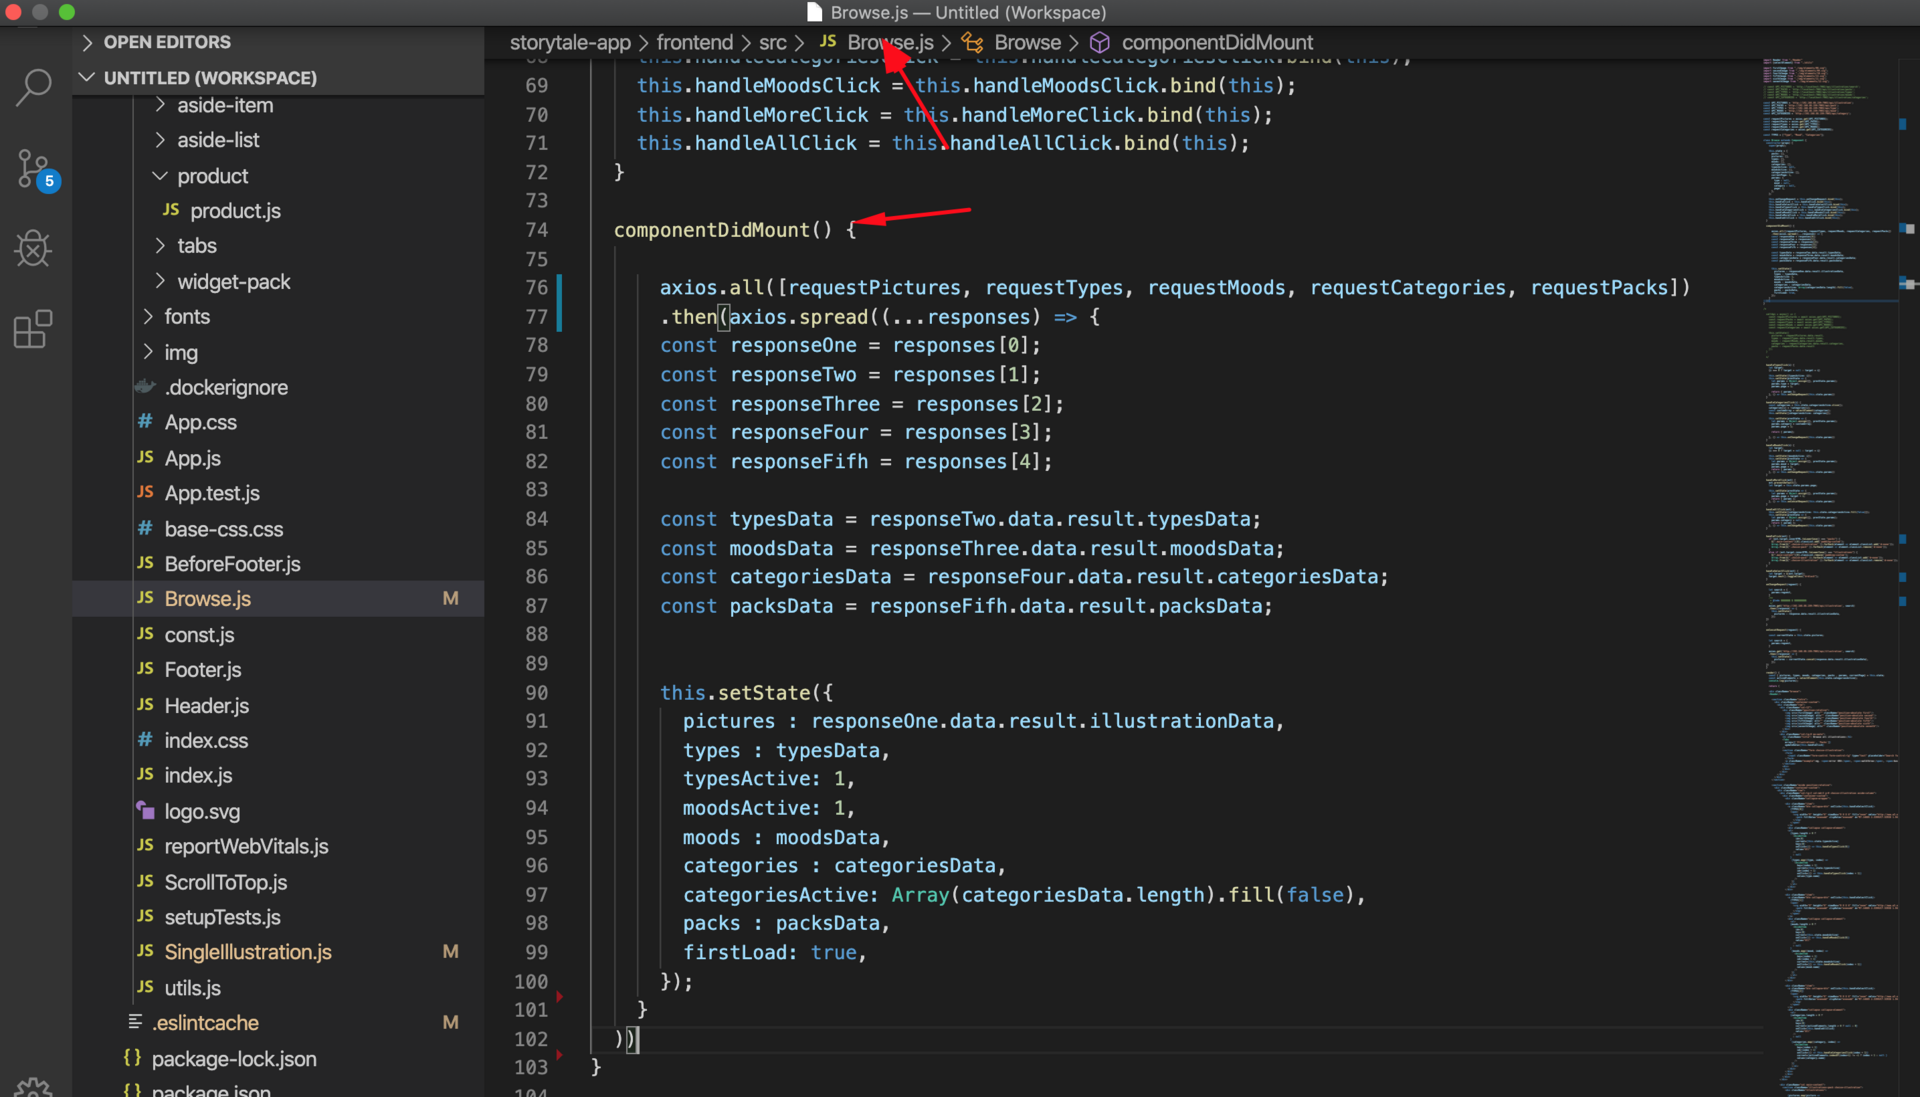Open ScrollToTop.js file
1920x1097 pixels.
[226, 882]
